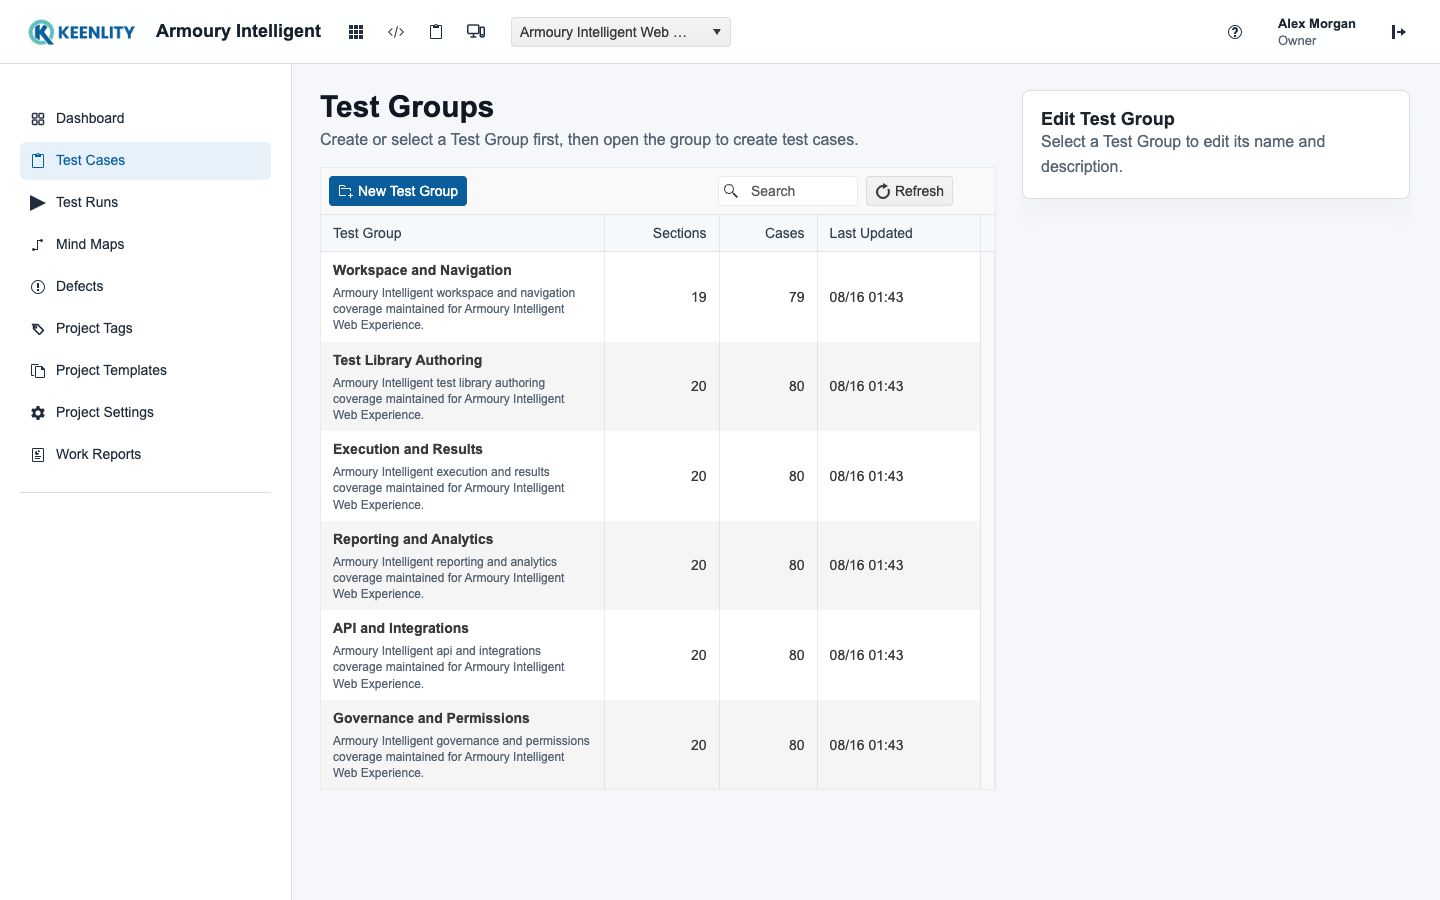Open Mind Maps page
The height and width of the screenshot is (900, 1440).
coord(145,245)
